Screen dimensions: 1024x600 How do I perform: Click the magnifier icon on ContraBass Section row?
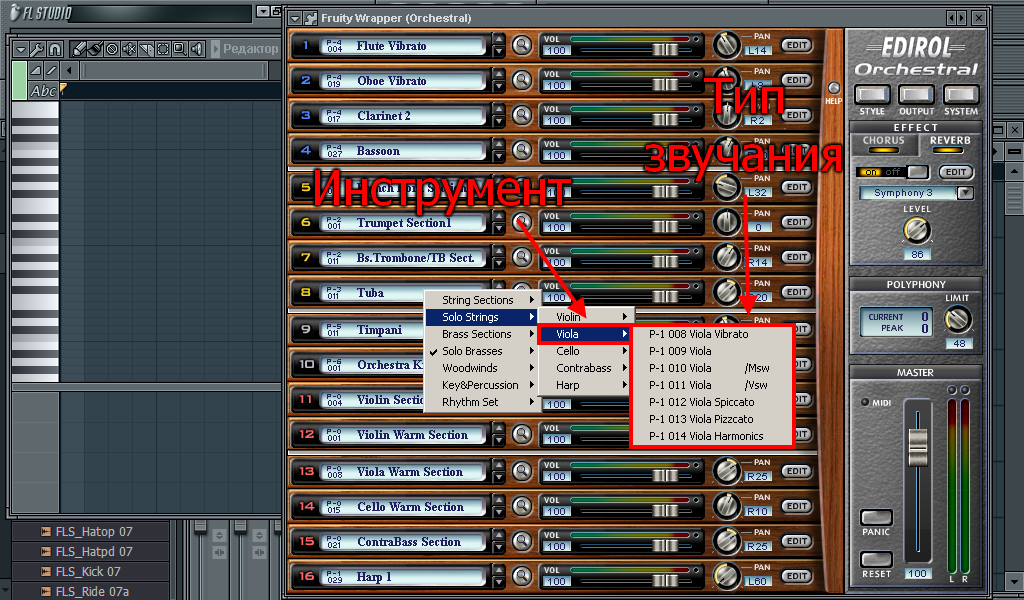tap(521, 541)
